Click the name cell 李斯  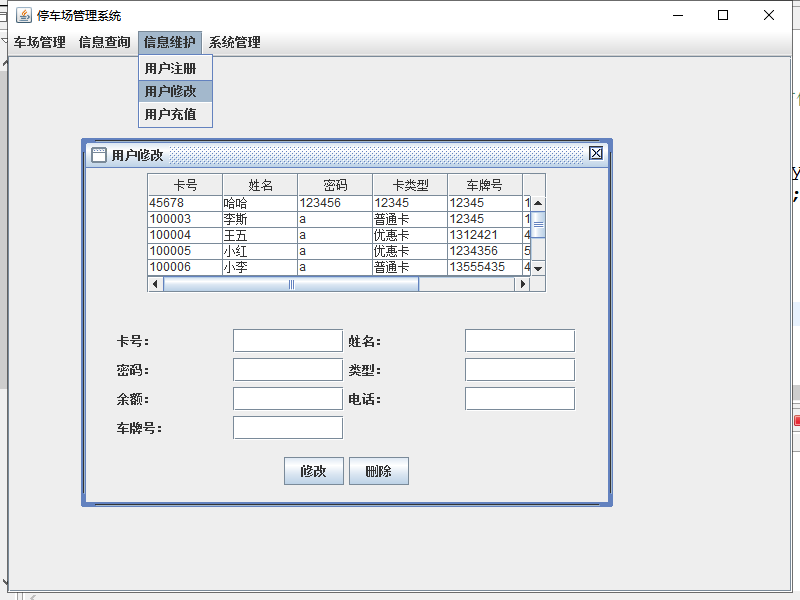[x=260, y=219]
